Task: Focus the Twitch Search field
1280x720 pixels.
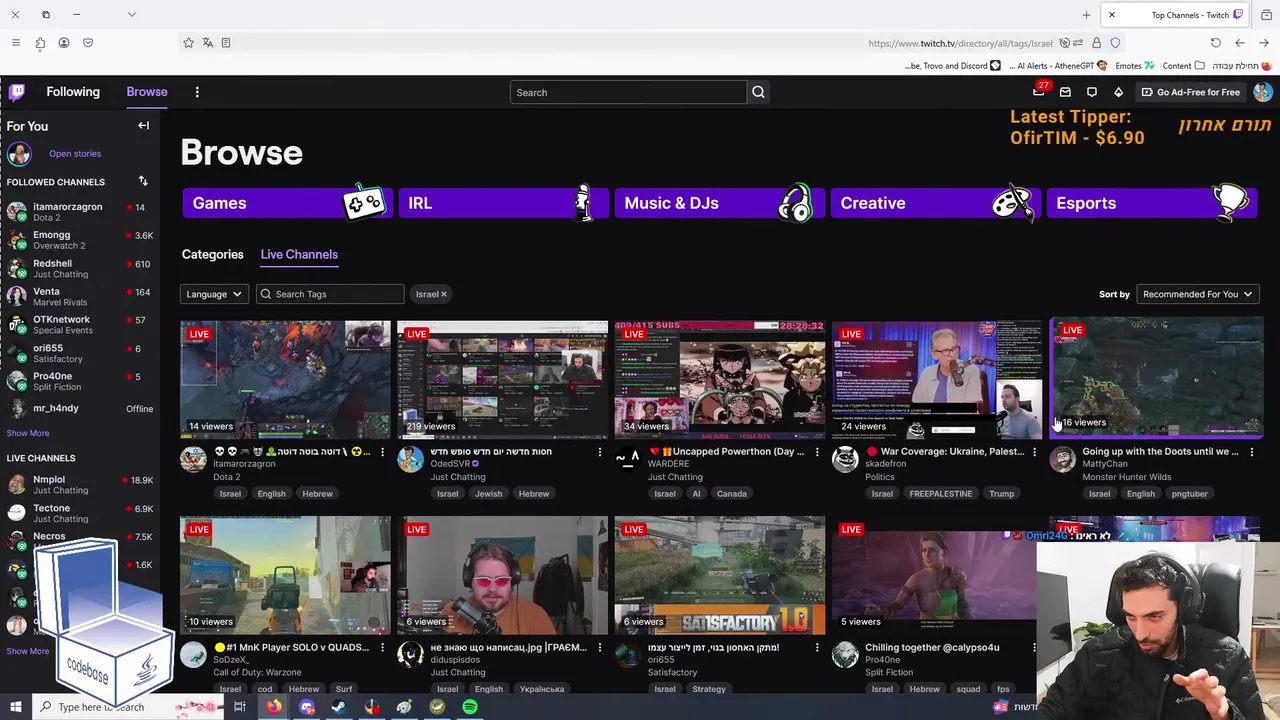Action: tap(628, 92)
